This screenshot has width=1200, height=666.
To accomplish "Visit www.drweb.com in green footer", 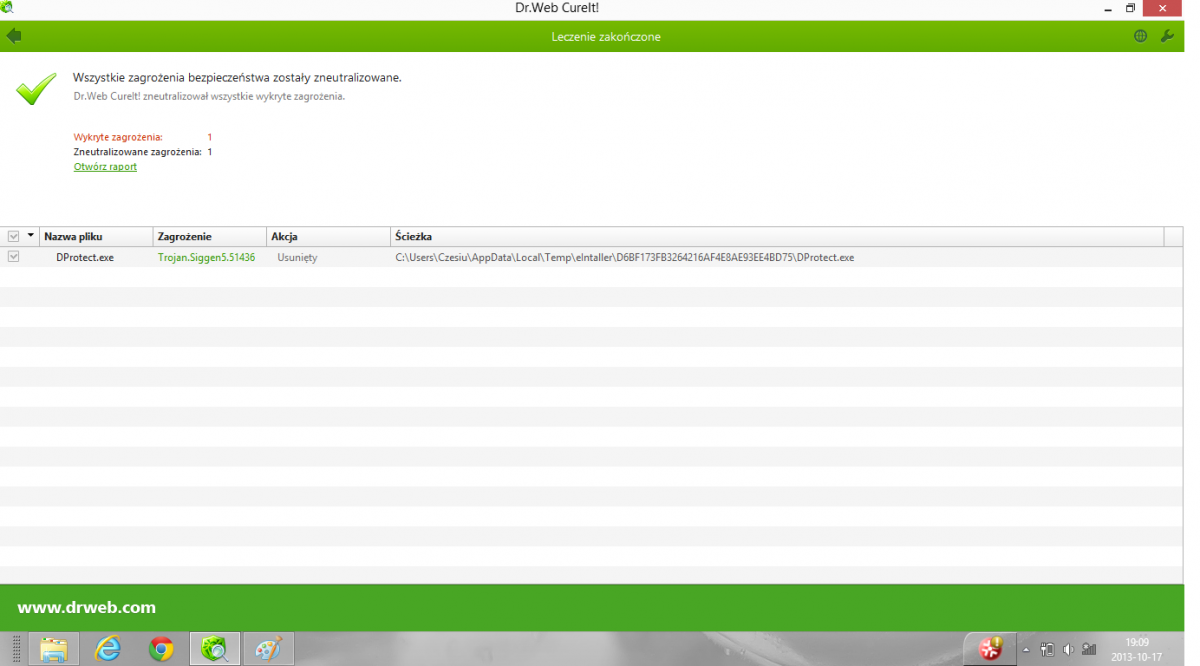I will [x=87, y=607].
